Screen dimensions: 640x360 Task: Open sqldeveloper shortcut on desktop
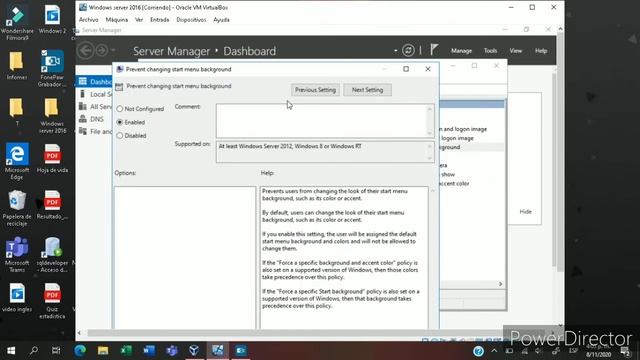[x=52, y=255]
